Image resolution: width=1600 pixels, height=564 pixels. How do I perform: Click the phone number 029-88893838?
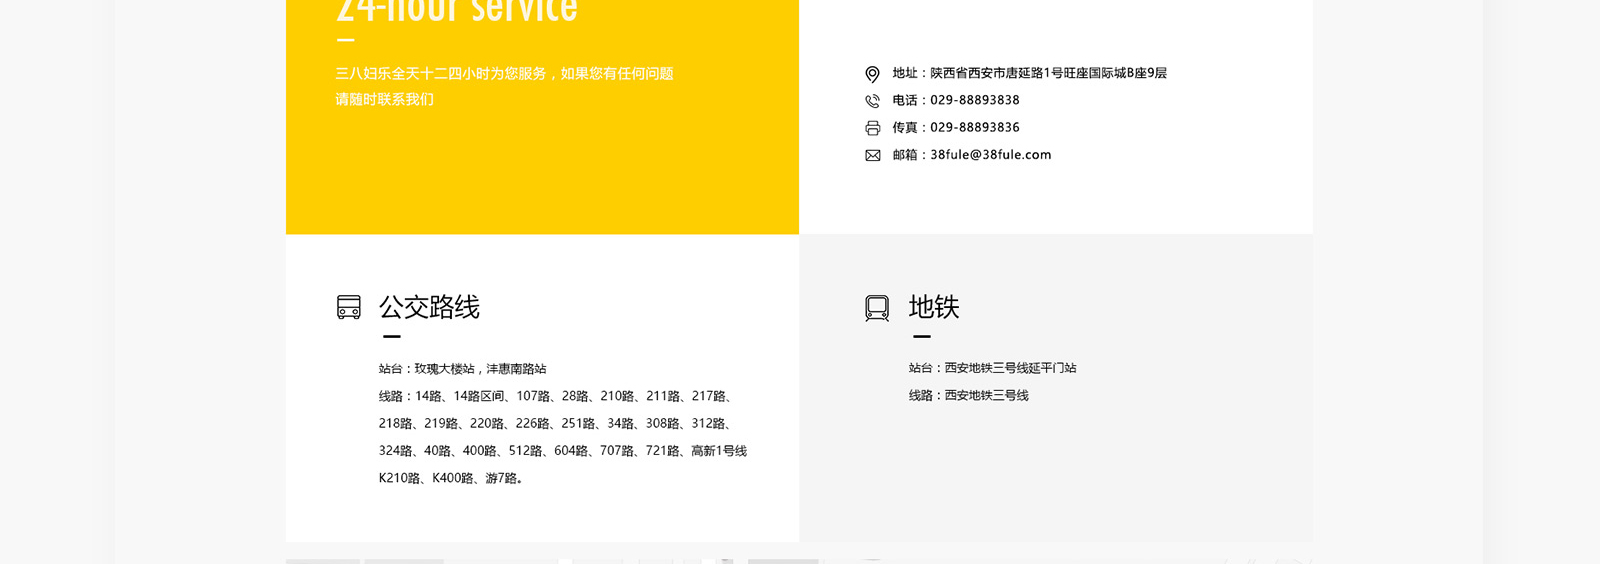(974, 100)
